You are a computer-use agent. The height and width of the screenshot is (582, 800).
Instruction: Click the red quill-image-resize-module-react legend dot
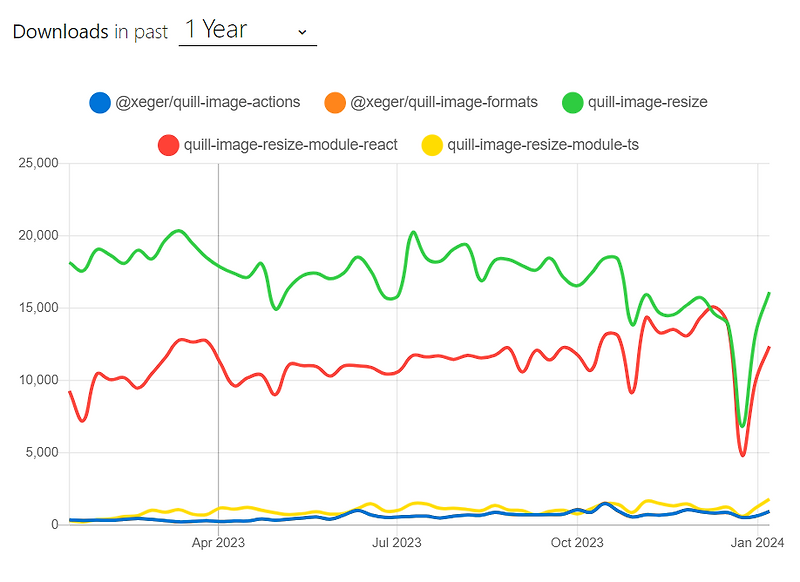click(x=168, y=145)
